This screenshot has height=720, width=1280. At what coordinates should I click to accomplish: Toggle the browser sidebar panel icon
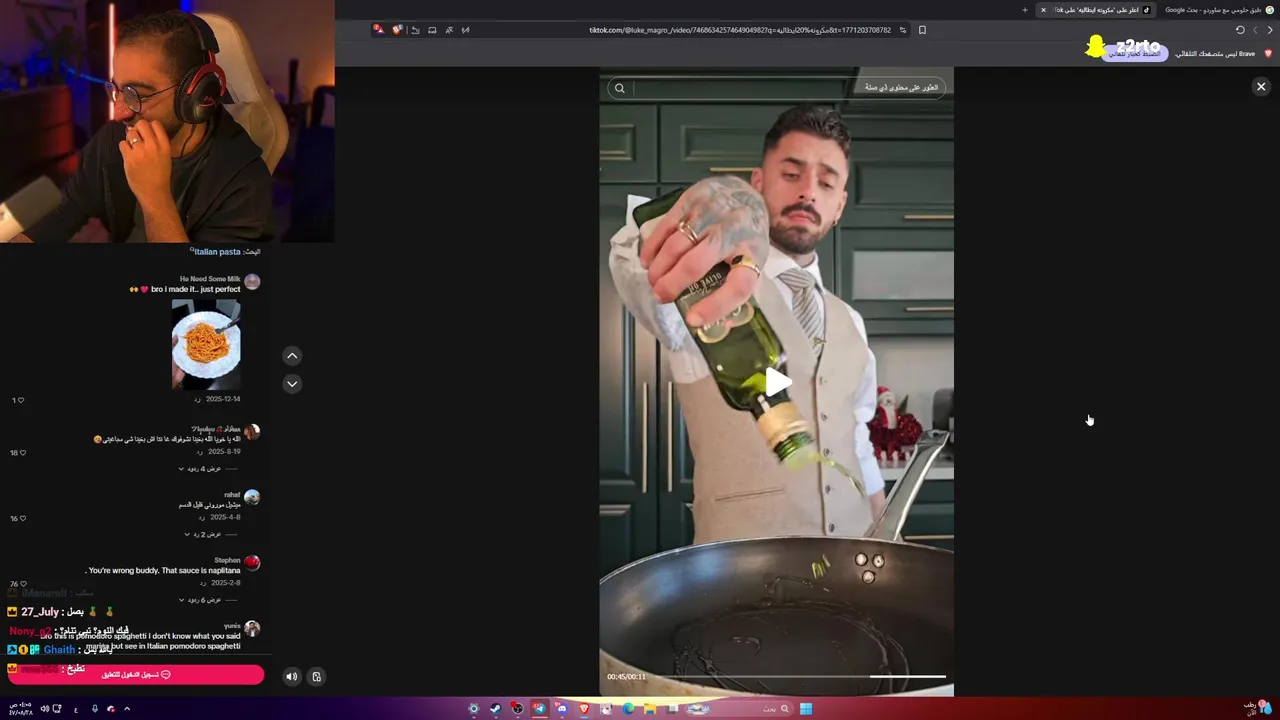click(432, 30)
